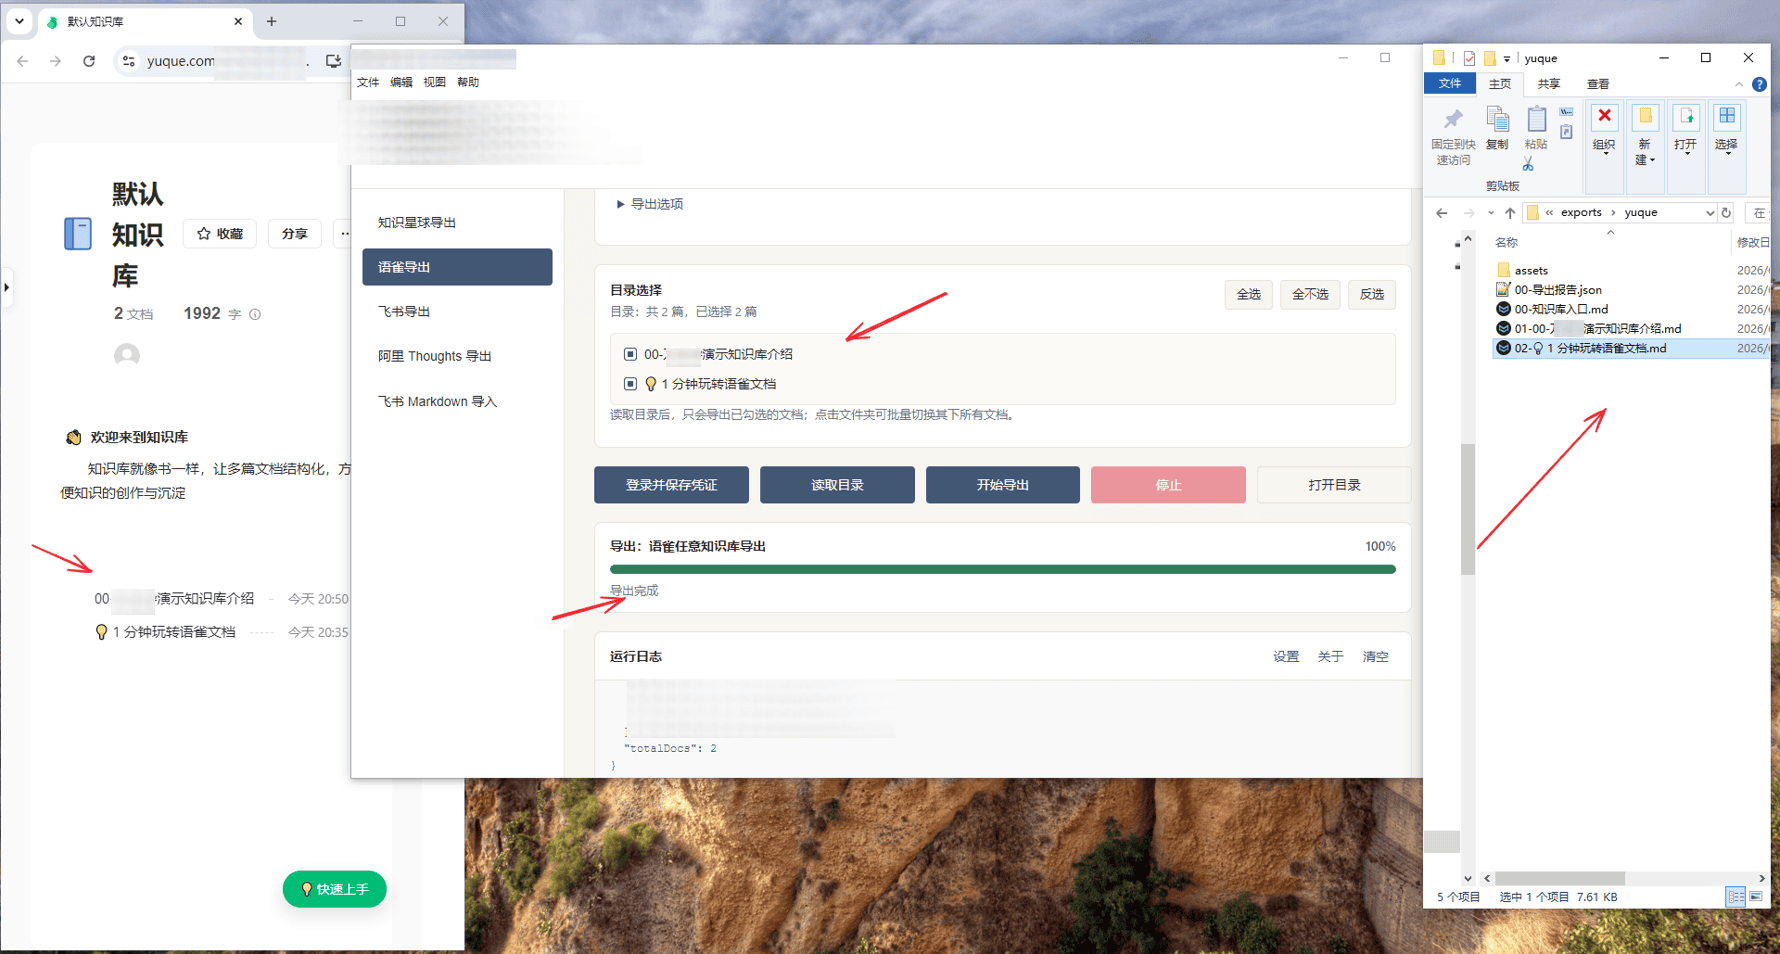This screenshot has height=954, width=1780.
Task: Open Explorer help via blue question mark
Action: pyautogui.click(x=1759, y=84)
